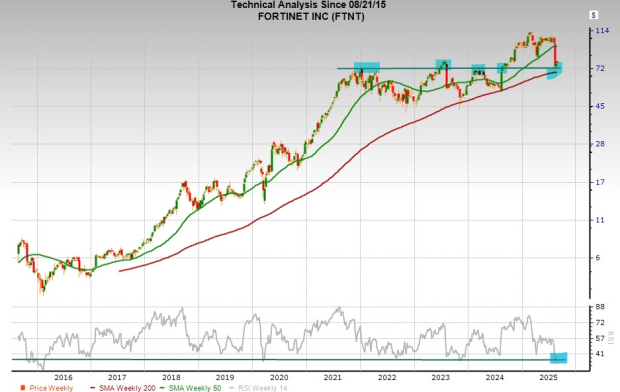This screenshot has width=620, height=392.
Task: Click the 57 RSI axis label
Action: click(x=600, y=338)
